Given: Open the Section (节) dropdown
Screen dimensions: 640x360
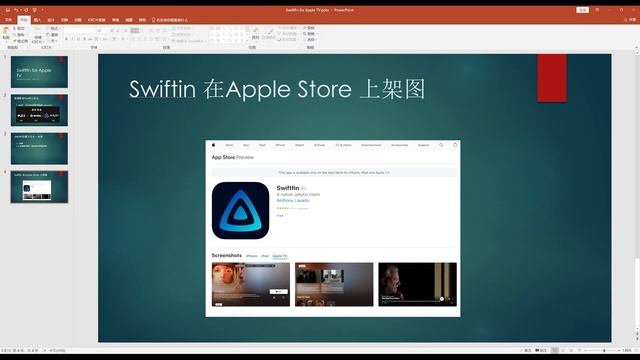Looking at the screenshot, I should pos(52,41).
